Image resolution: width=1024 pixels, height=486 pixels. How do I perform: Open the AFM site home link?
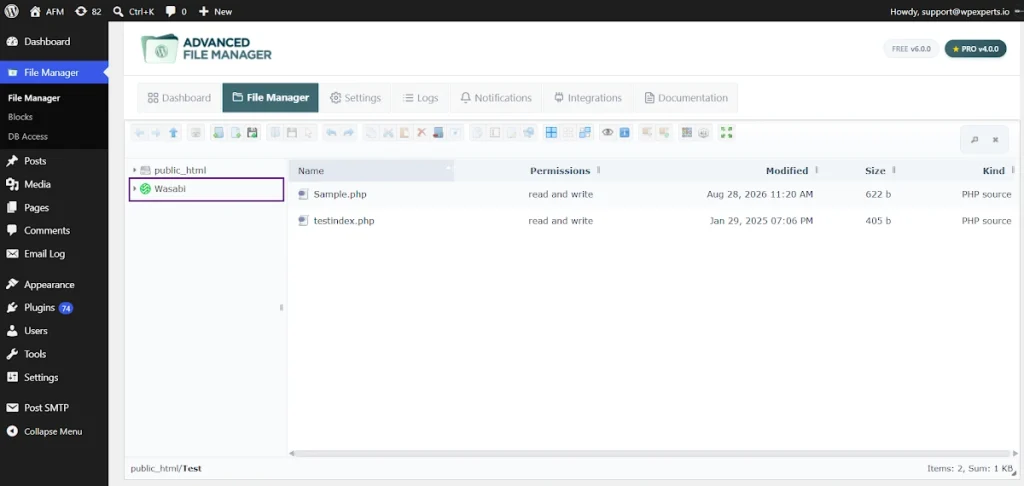pos(47,11)
